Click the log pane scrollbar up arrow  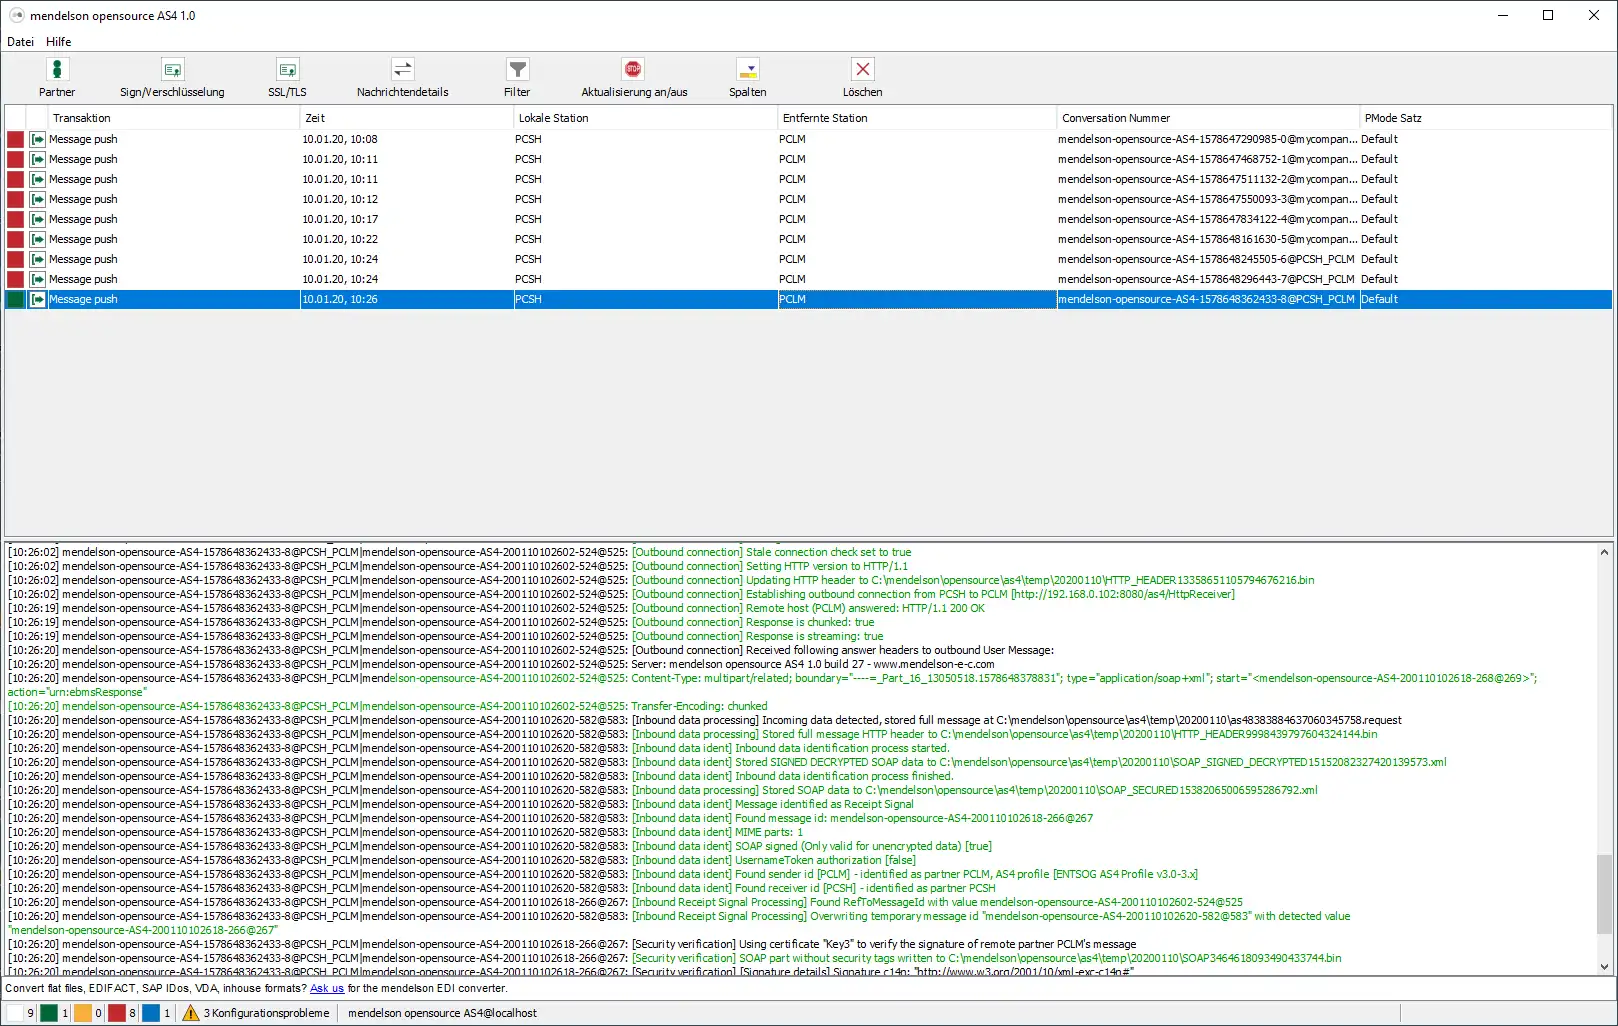[x=1604, y=552]
